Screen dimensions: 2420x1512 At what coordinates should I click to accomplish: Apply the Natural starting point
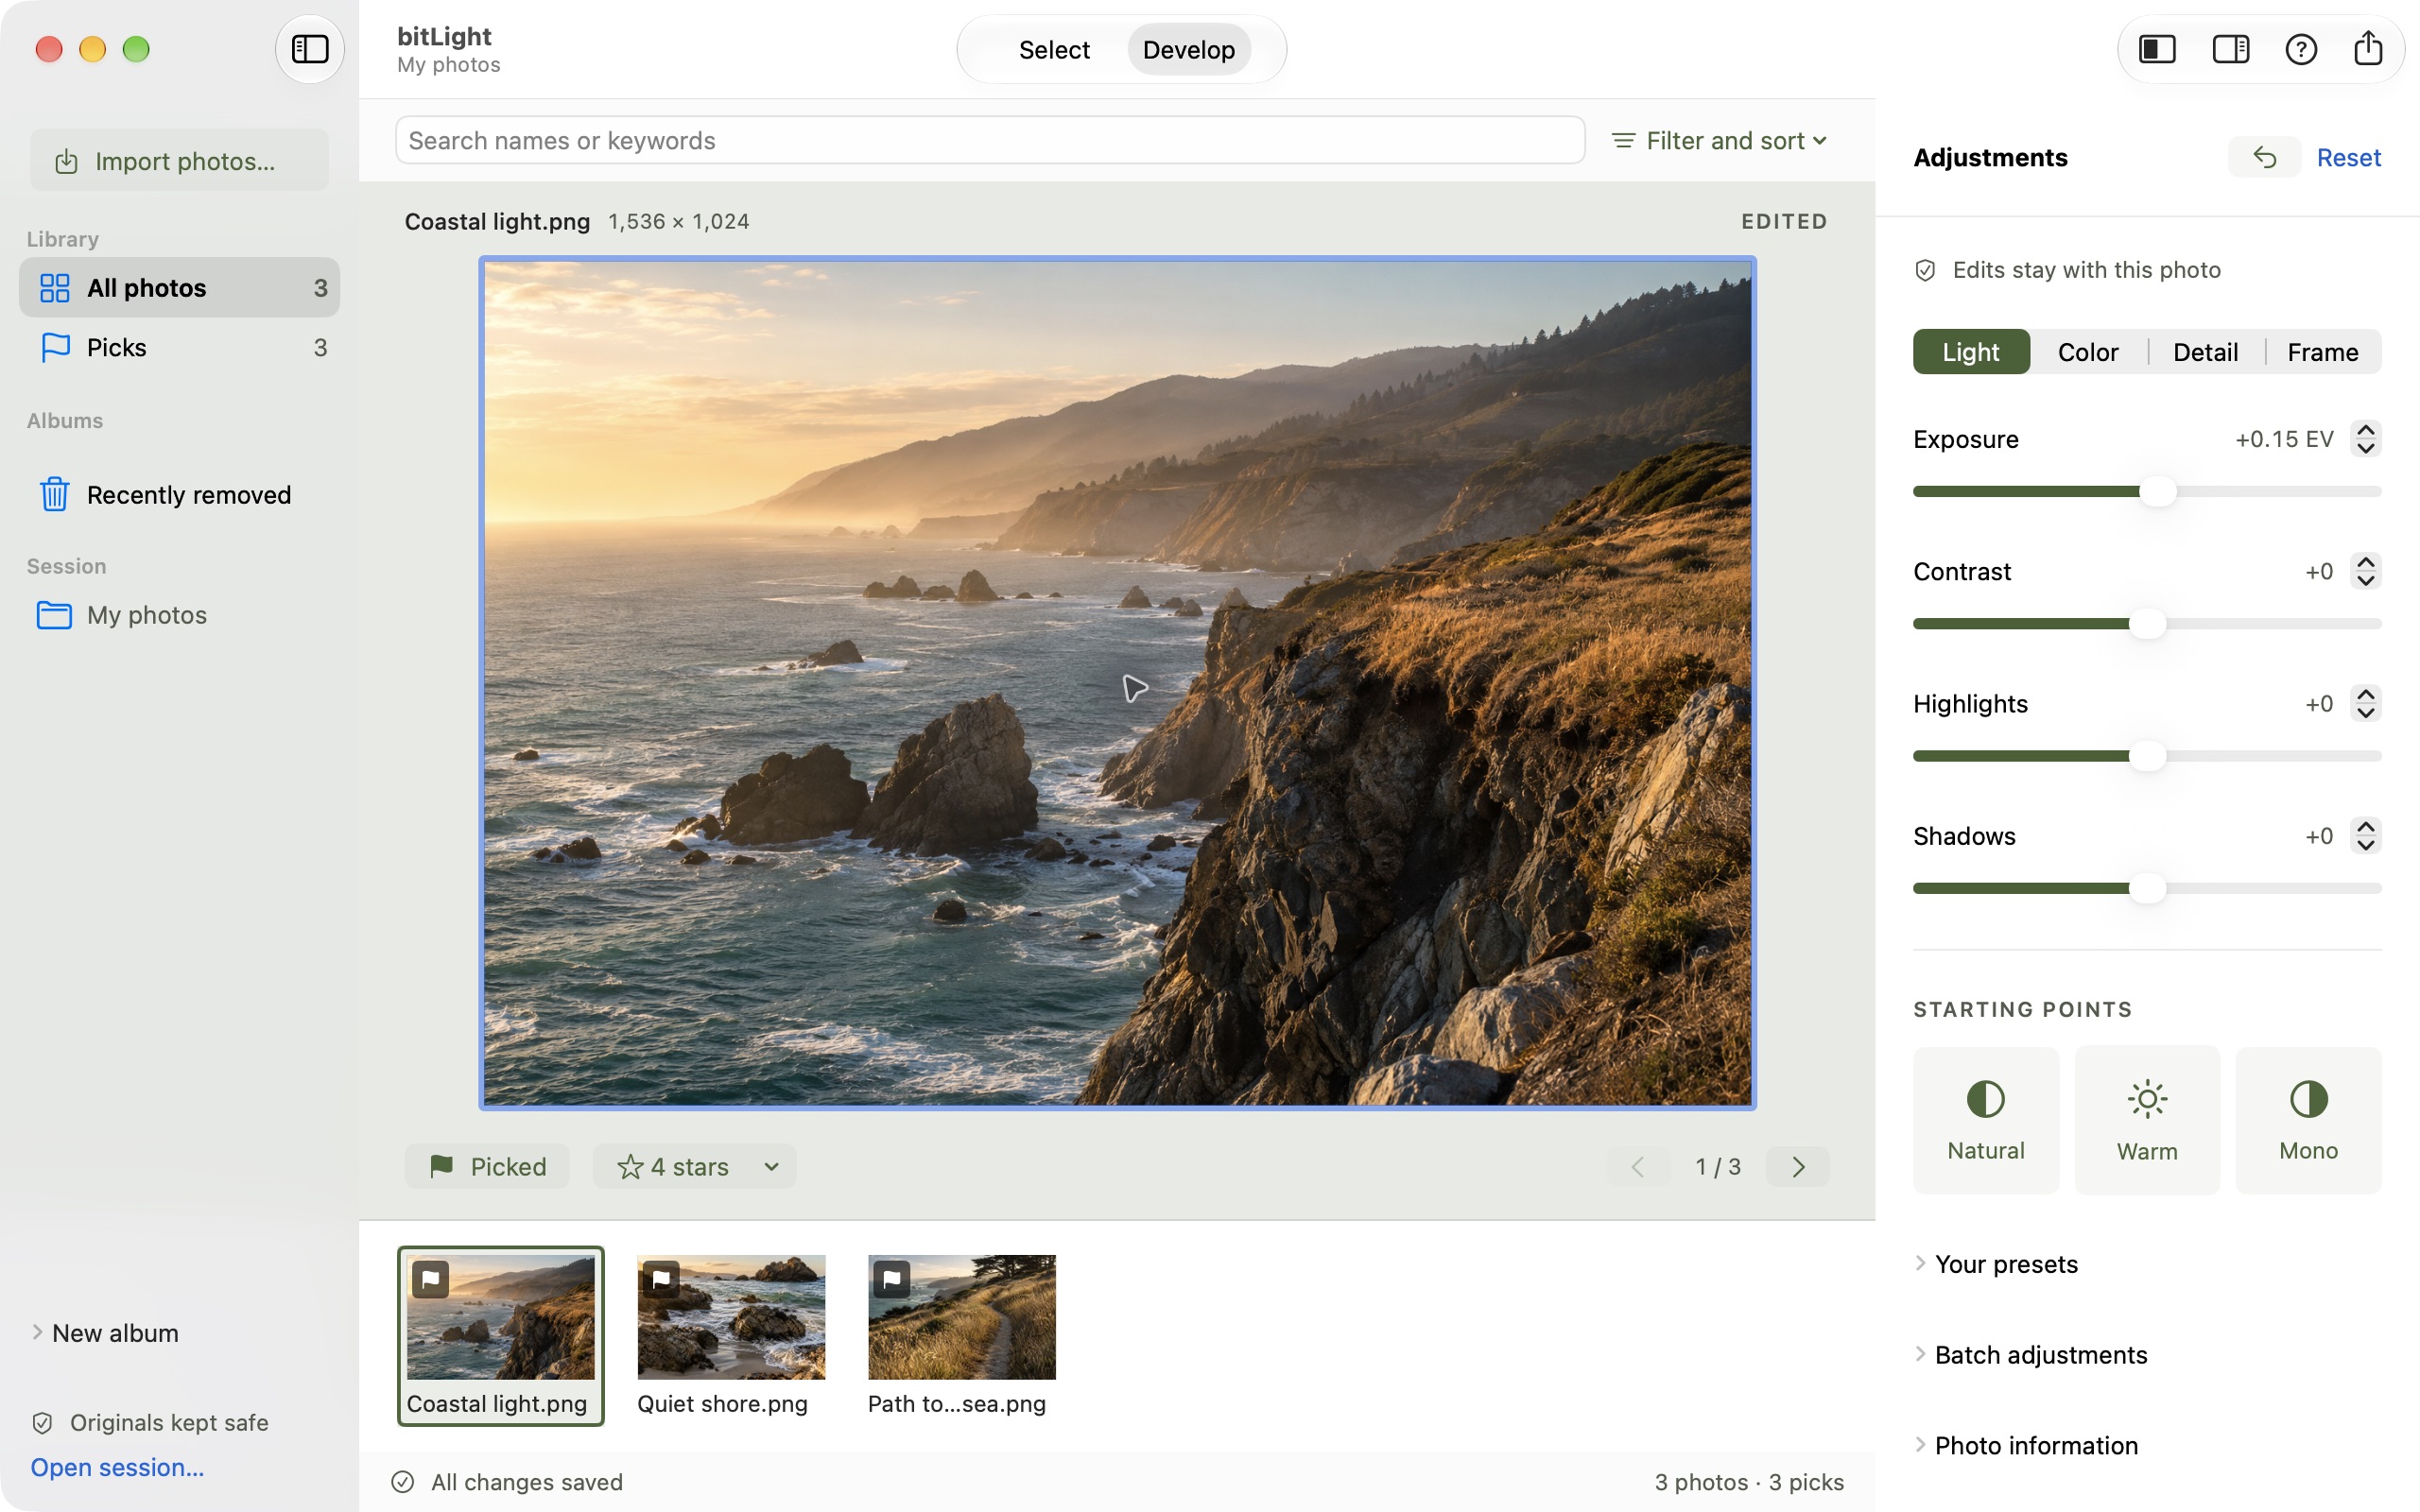1985,1120
